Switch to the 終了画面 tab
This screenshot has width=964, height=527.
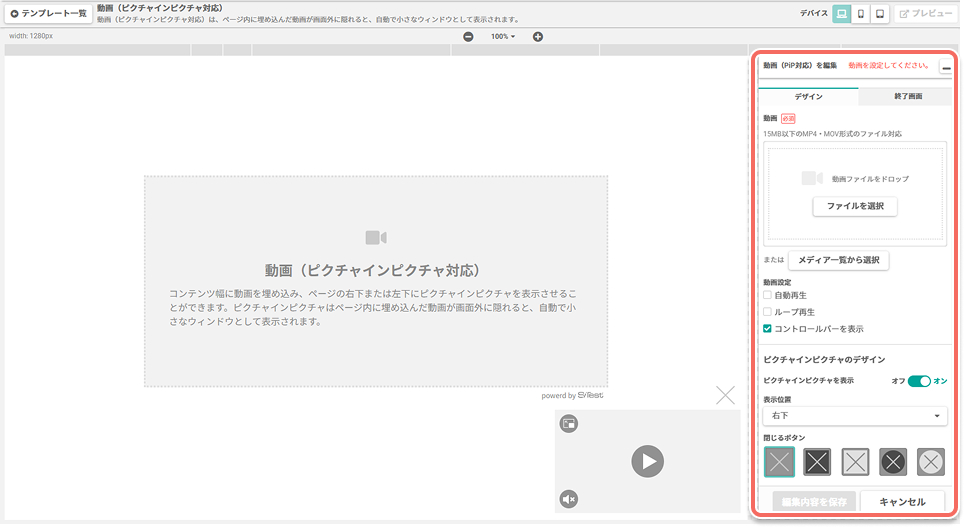(908, 97)
